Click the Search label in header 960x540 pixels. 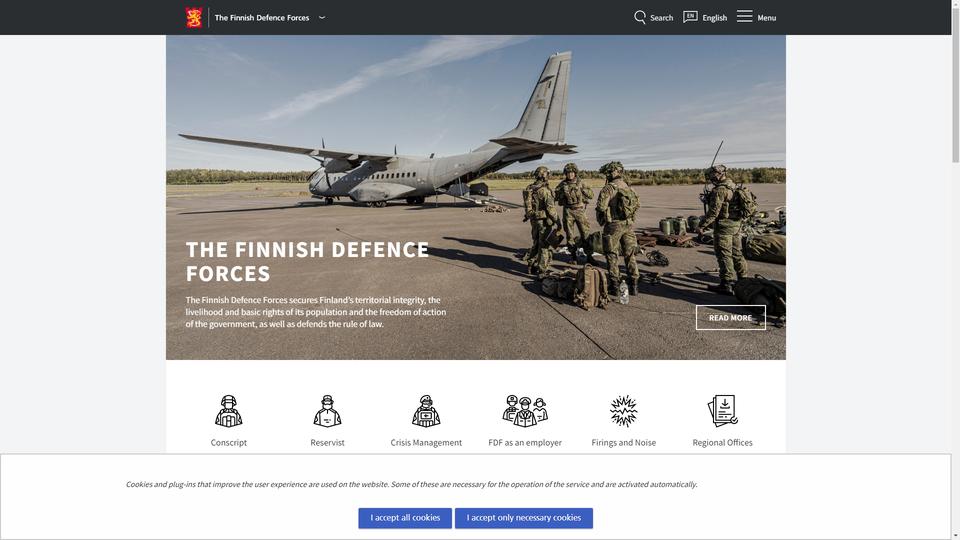[661, 18]
